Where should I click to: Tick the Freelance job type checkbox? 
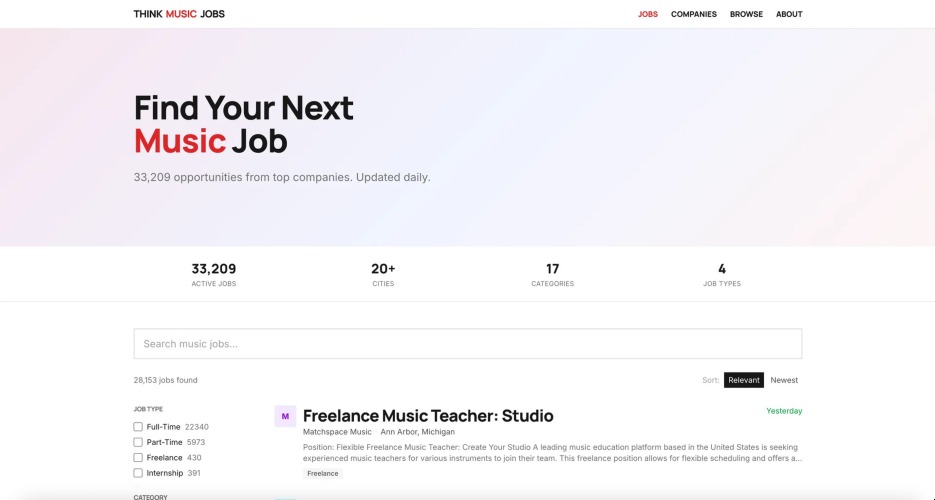138,458
